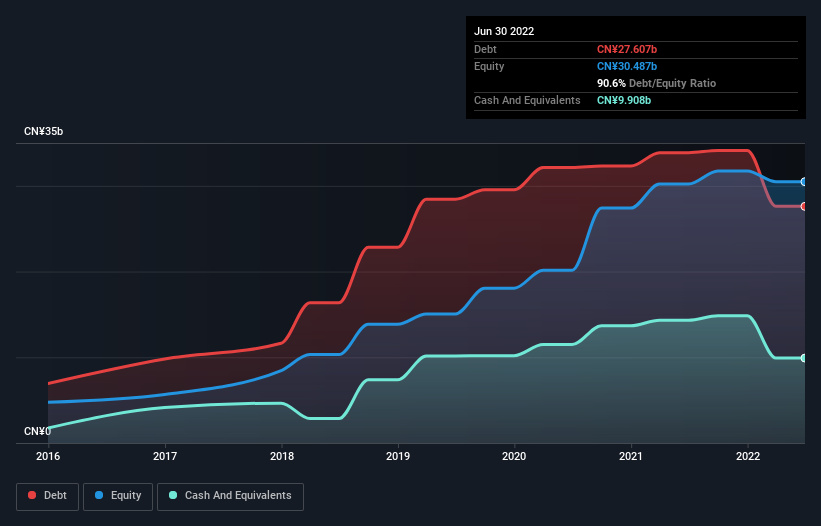Click the 90.6% Debt/Equity Ratio text
Screen dimensions: 821x526
656,83
